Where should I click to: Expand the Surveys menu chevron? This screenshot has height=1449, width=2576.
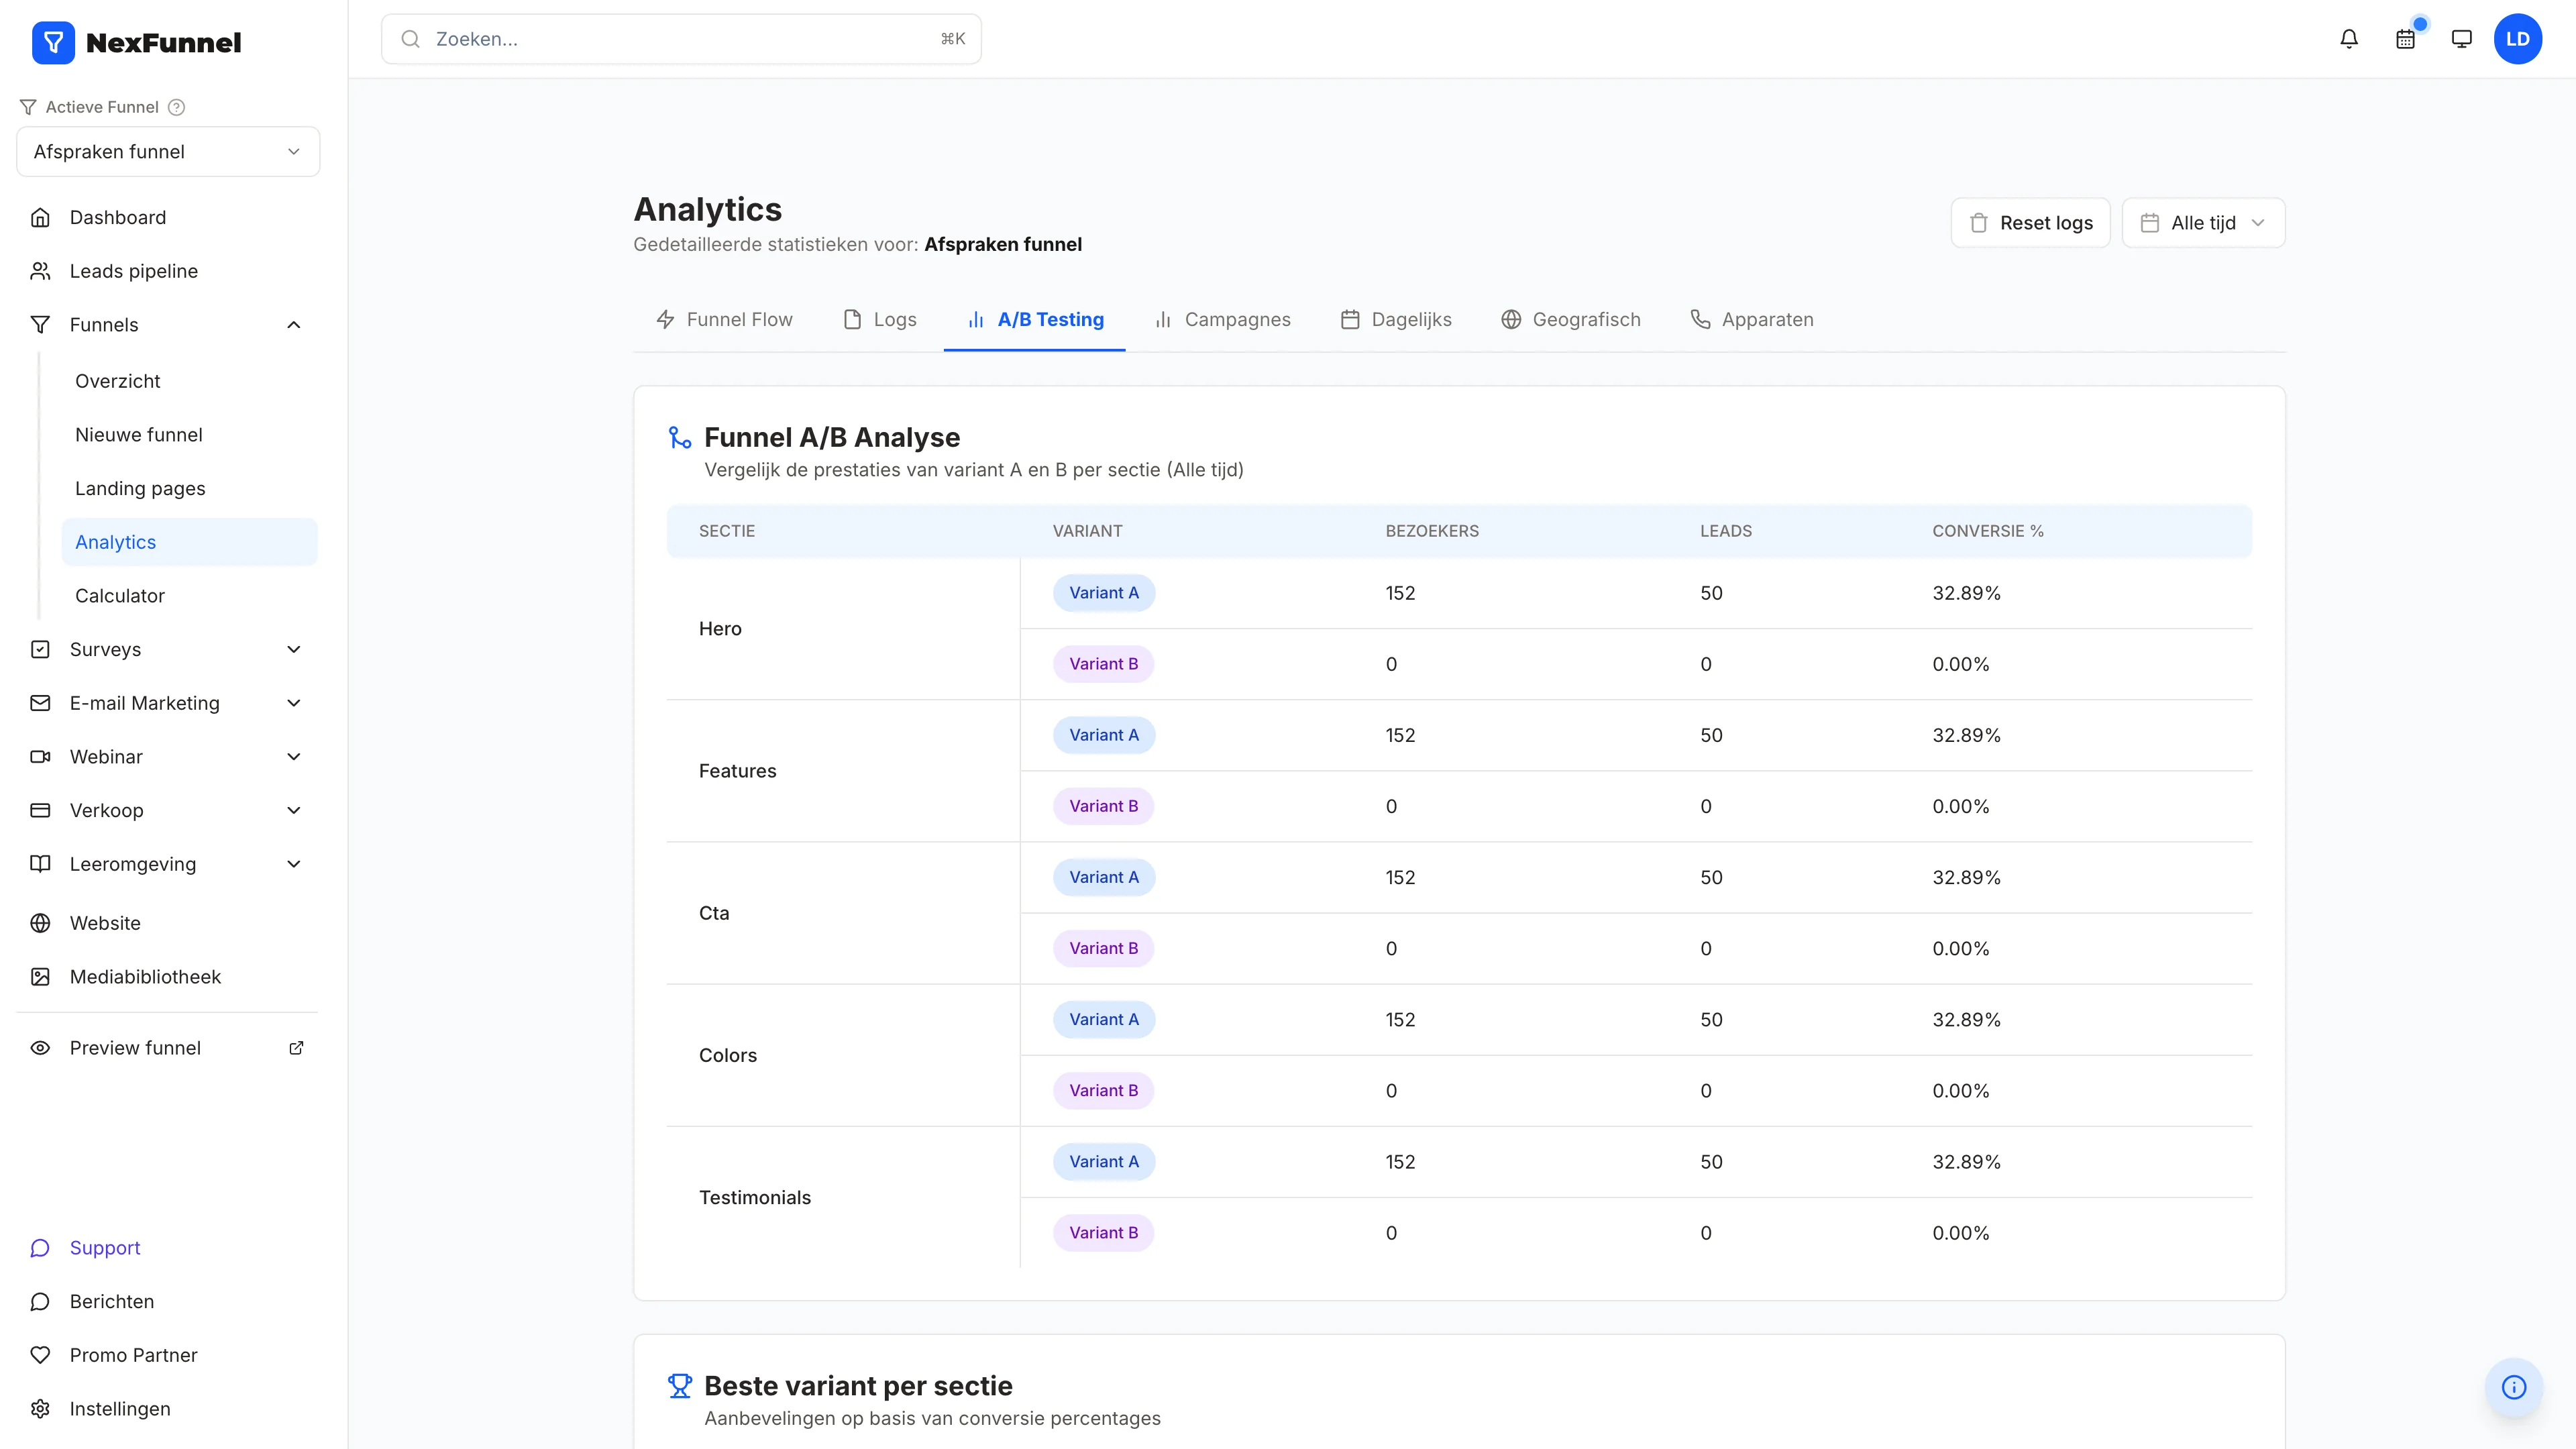click(294, 649)
